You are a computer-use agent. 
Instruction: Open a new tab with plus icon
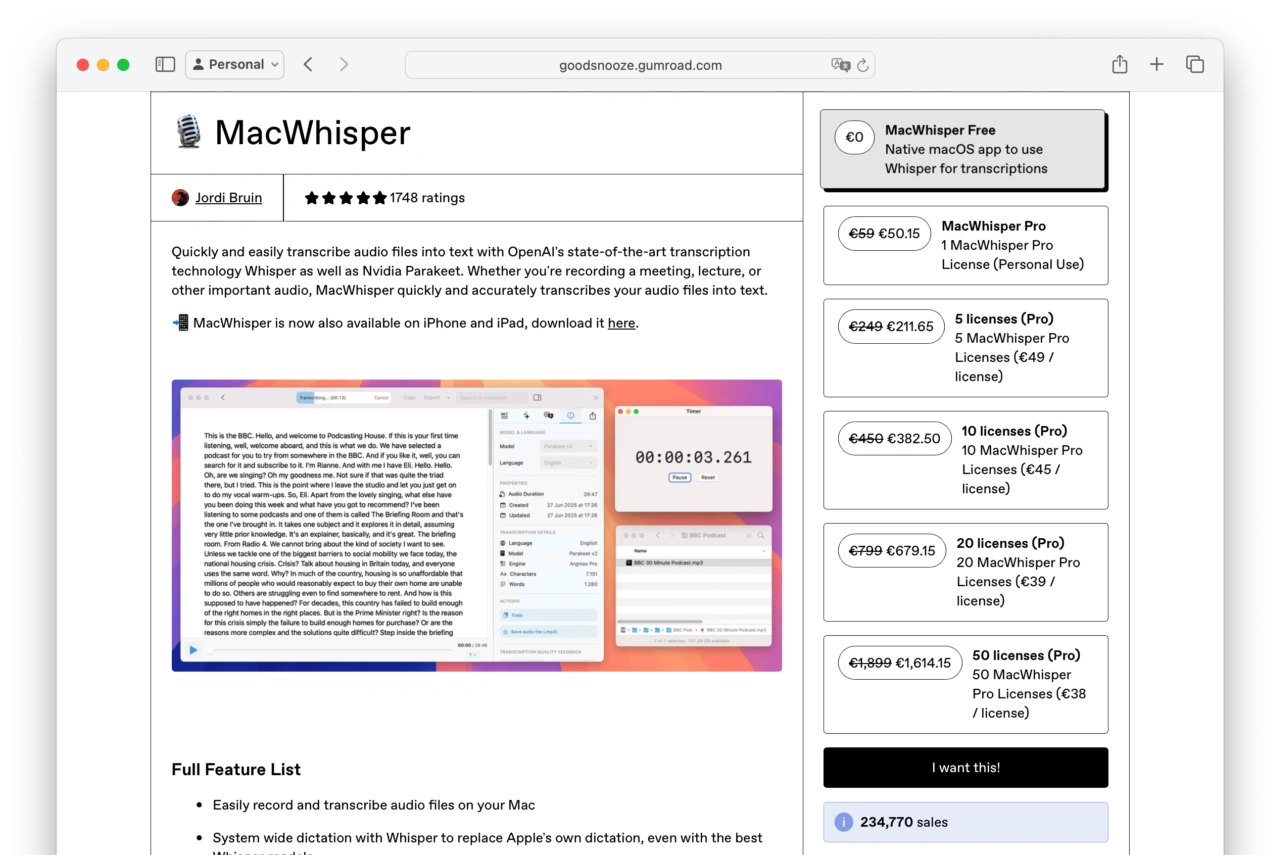(1156, 65)
